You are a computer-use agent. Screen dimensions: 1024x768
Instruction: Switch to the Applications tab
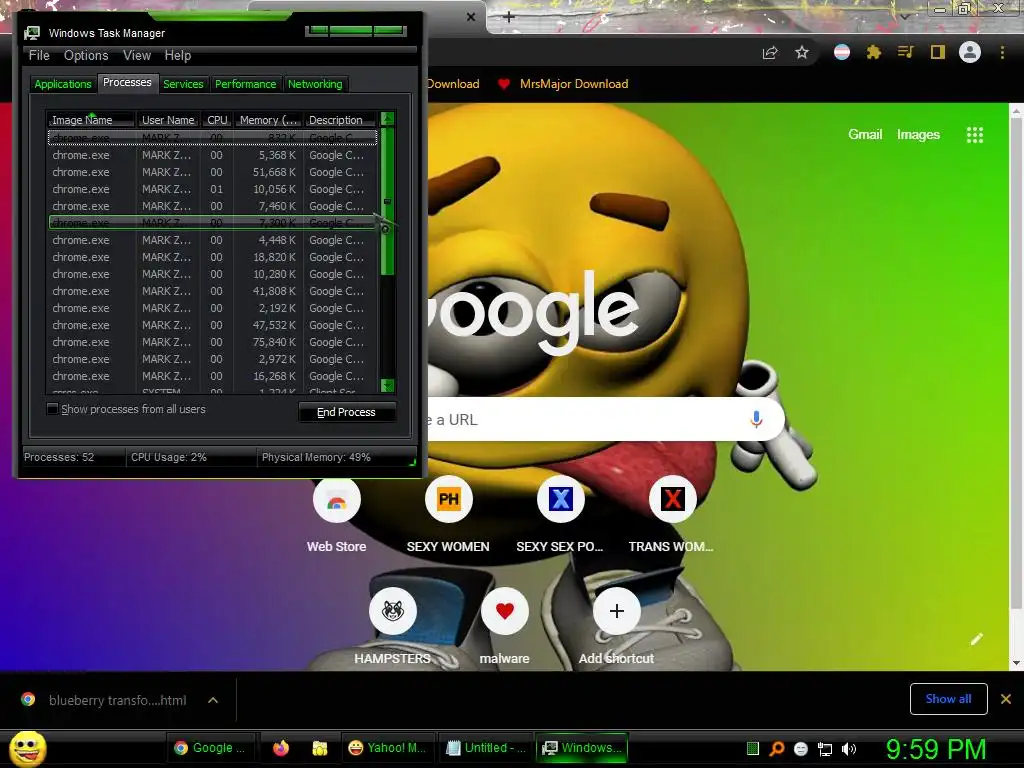(63, 84)
